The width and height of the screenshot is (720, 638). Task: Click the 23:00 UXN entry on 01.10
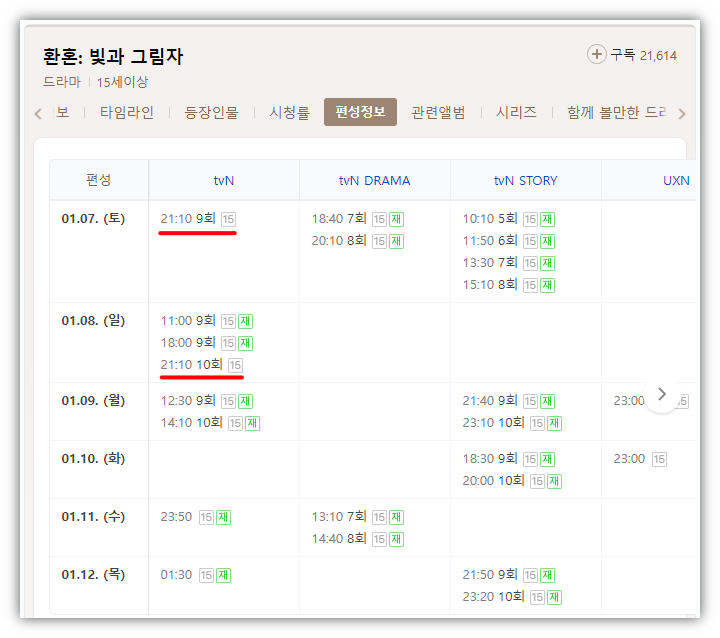[x=640, y=459]
